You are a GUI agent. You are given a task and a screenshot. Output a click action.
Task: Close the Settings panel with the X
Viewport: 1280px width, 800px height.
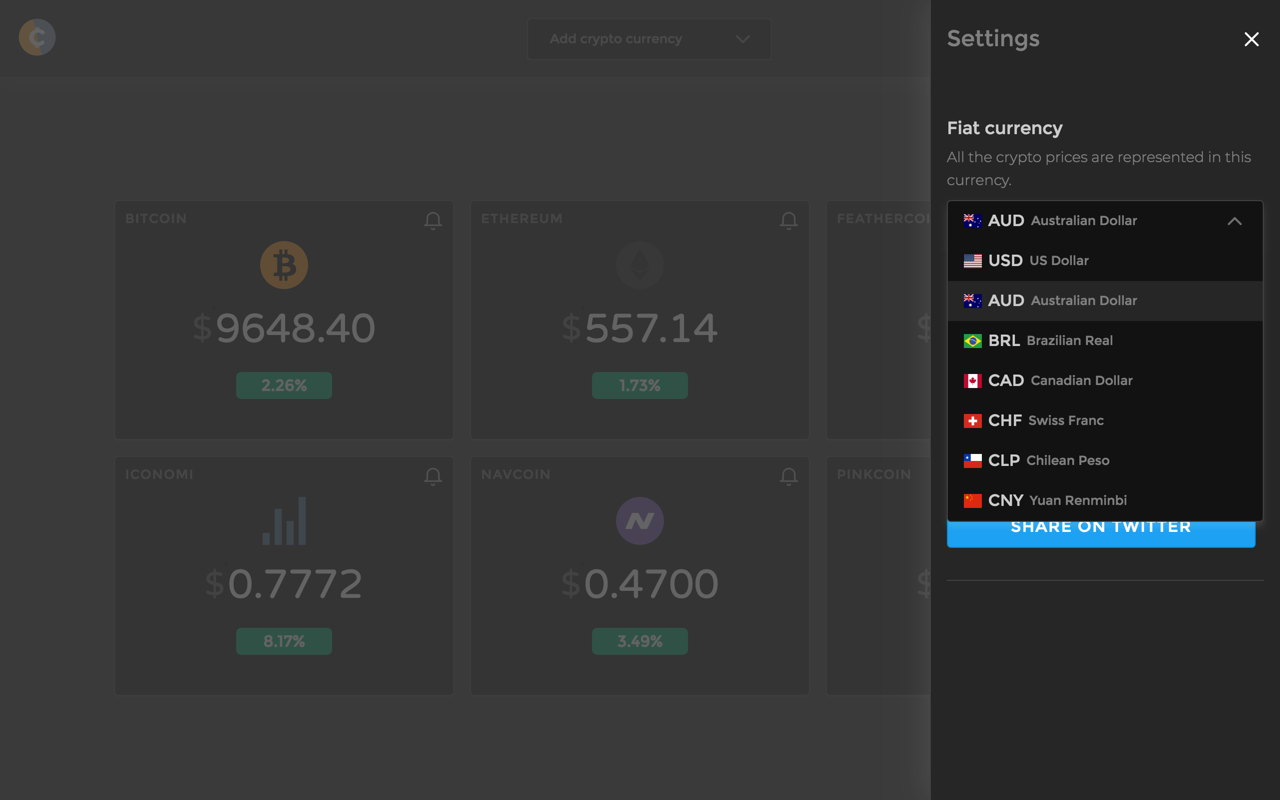pos(1251,39)
